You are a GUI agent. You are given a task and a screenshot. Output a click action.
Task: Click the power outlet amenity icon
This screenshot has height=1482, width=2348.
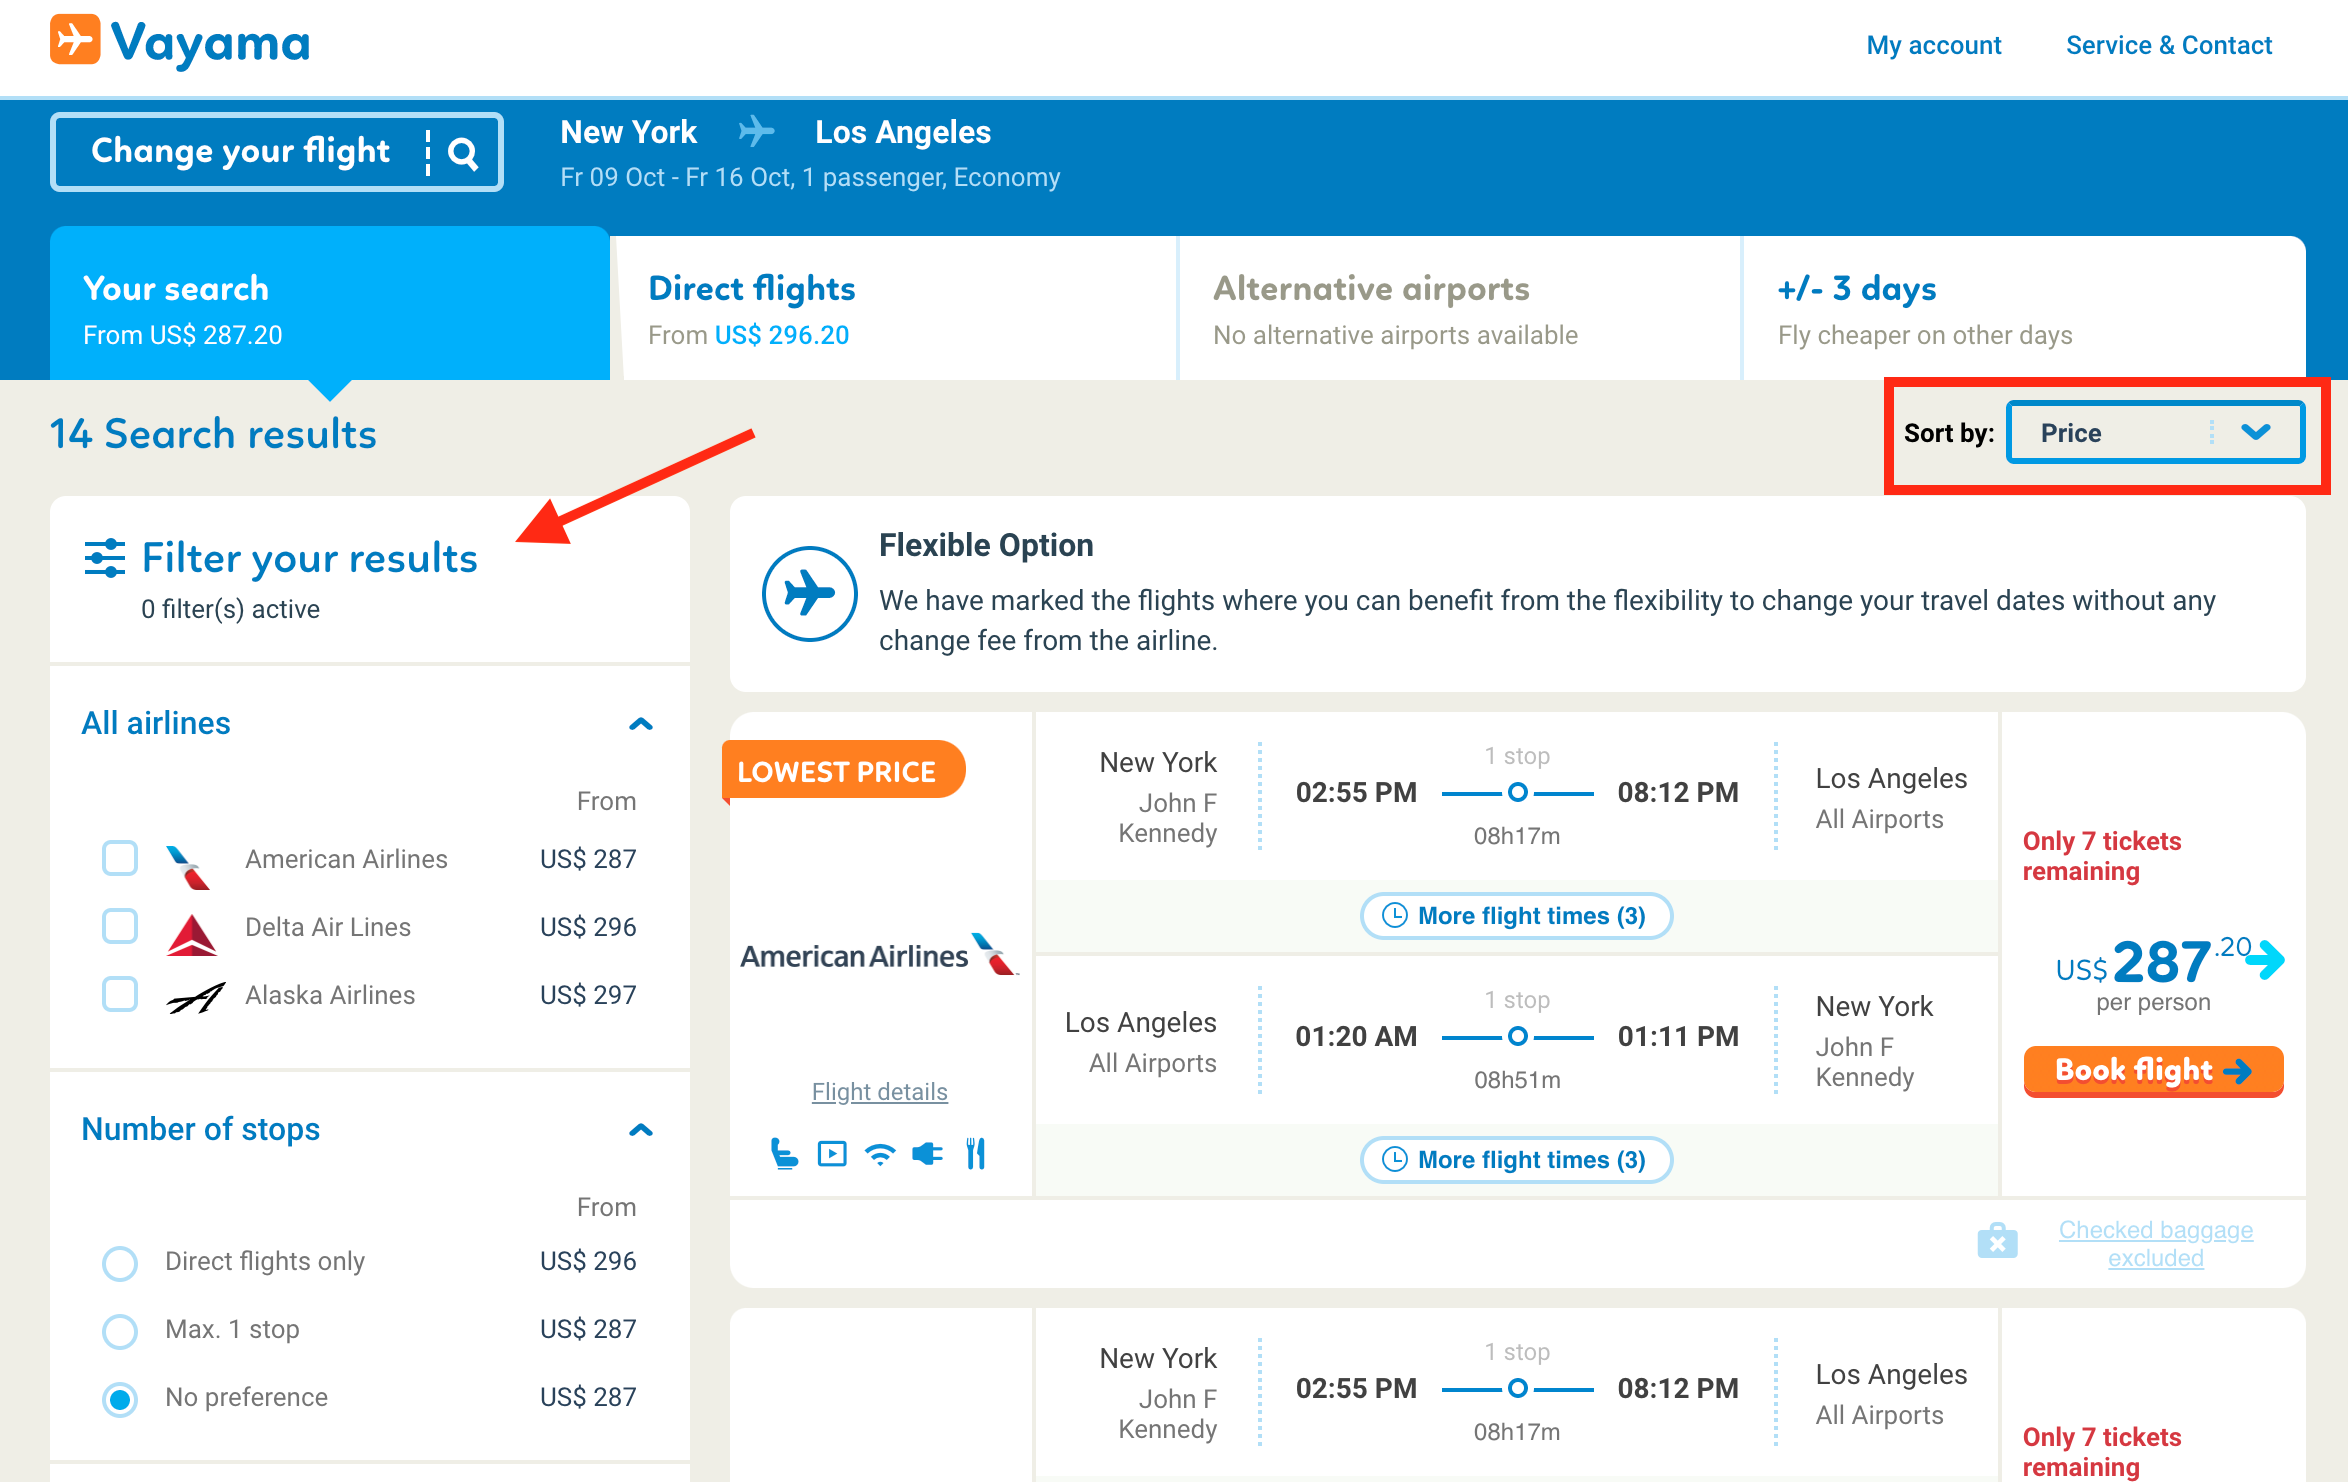click(x=928, y=1154)
